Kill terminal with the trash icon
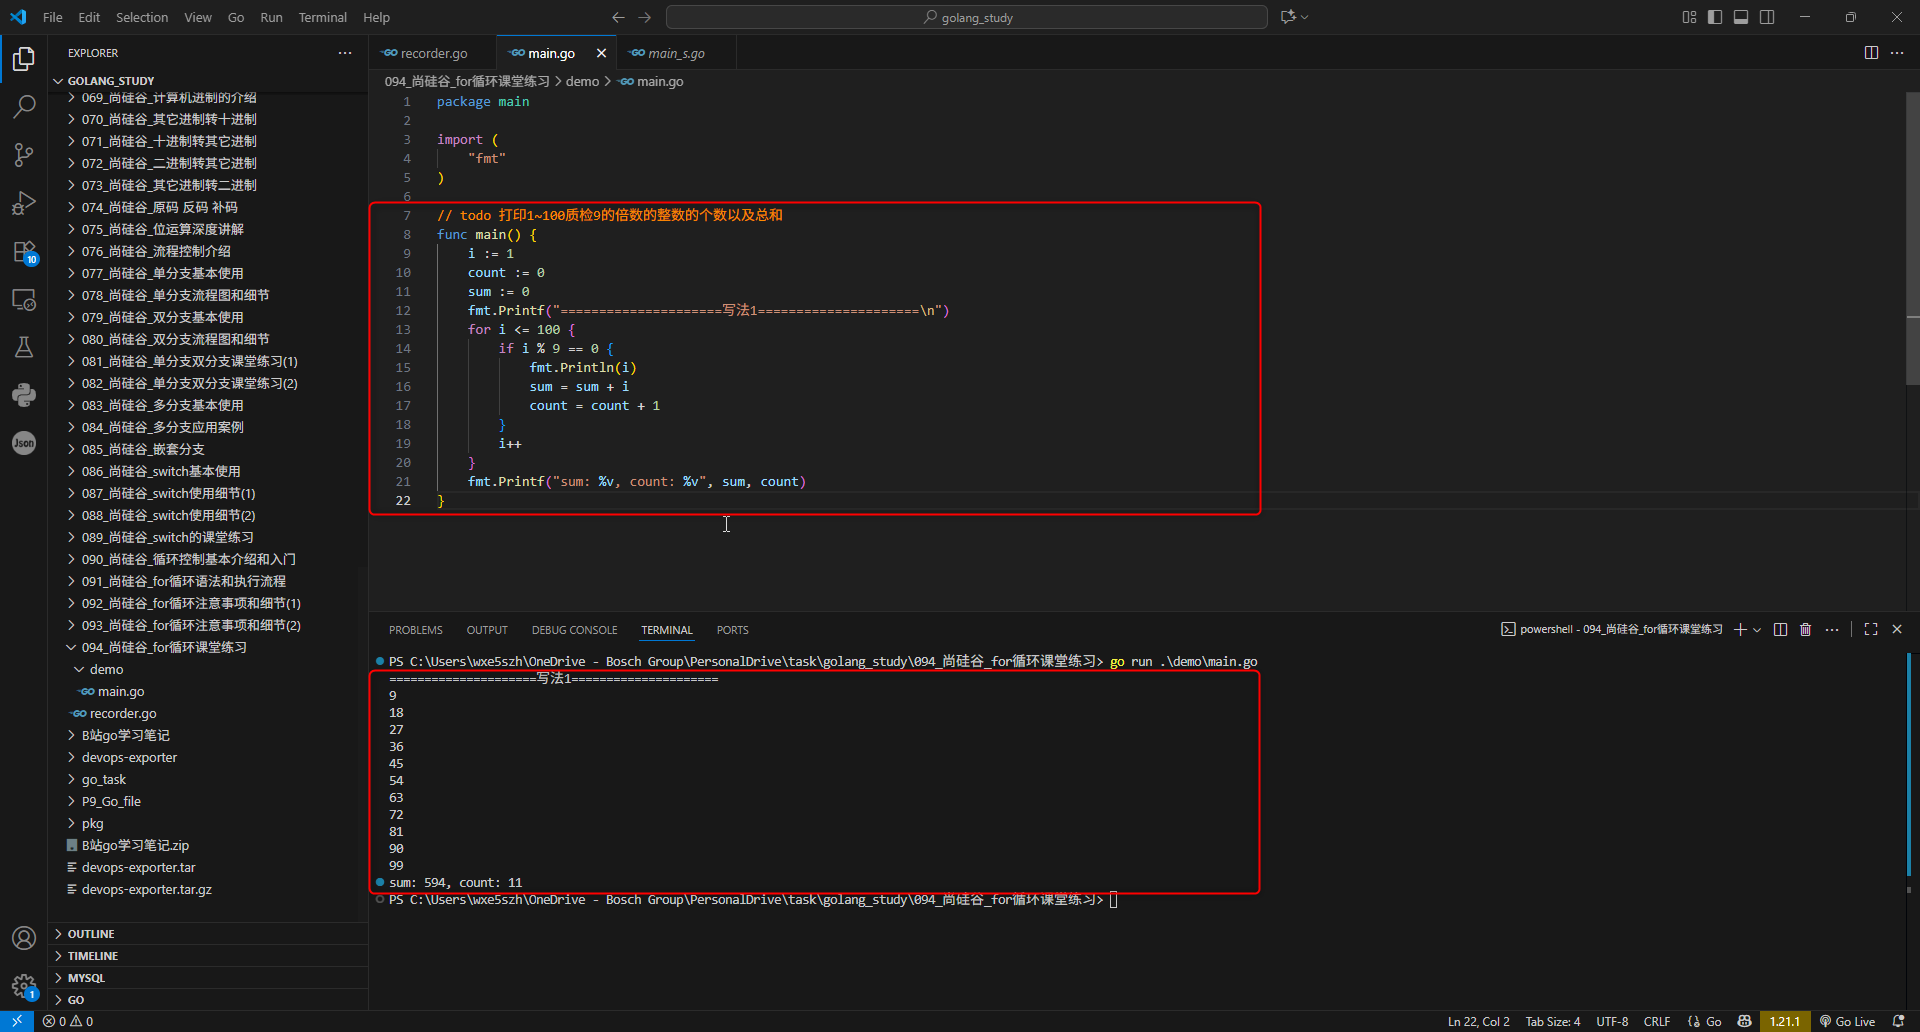The width and height of the screenshot is (1920, 1032). [x=1806, y=629]
